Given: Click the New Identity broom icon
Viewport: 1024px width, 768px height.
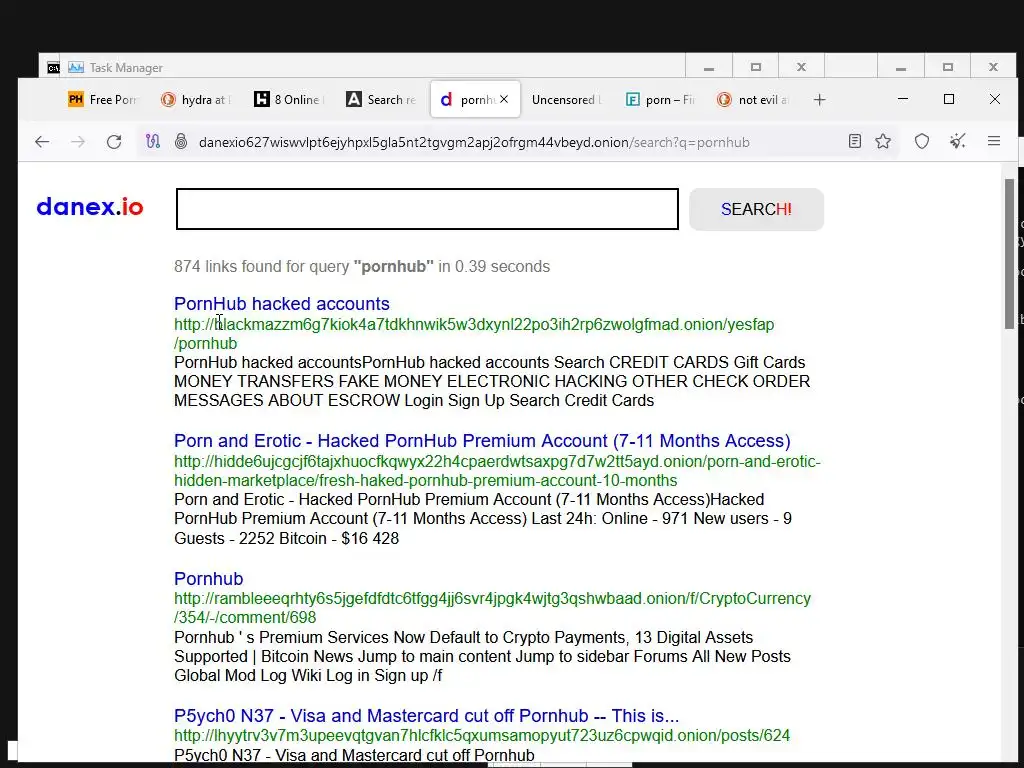Looking at the screenshot, I should [x=957, y=141].
